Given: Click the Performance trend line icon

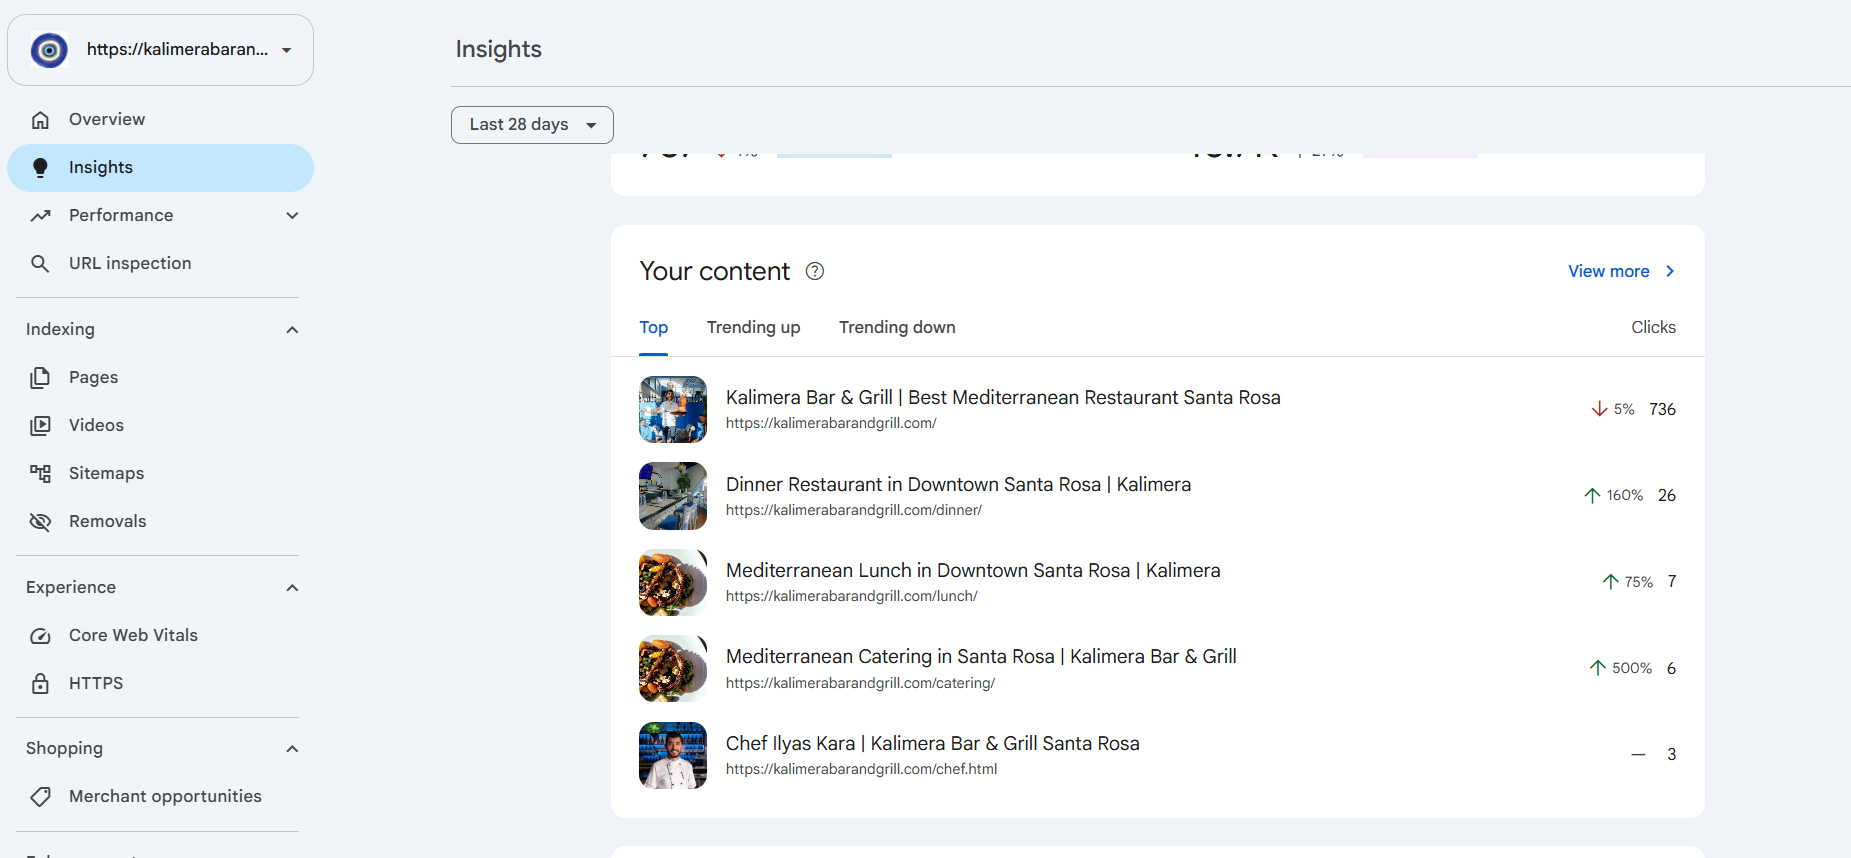Looking at the screenshot, I should coord(40,216).
